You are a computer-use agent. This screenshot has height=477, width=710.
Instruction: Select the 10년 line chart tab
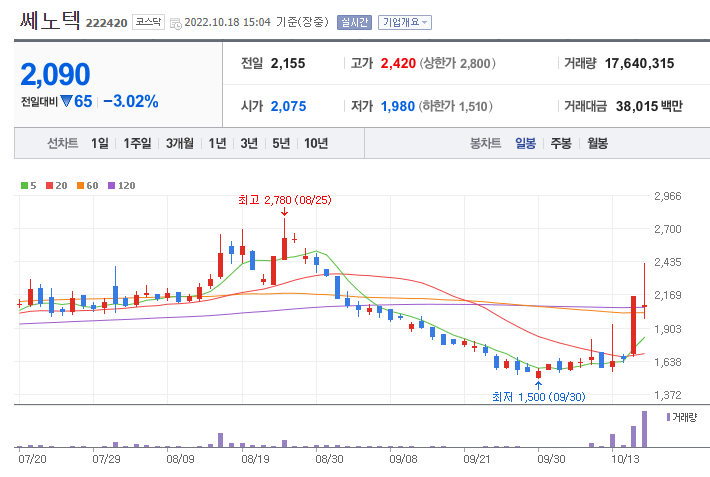(x=316, y=143)
